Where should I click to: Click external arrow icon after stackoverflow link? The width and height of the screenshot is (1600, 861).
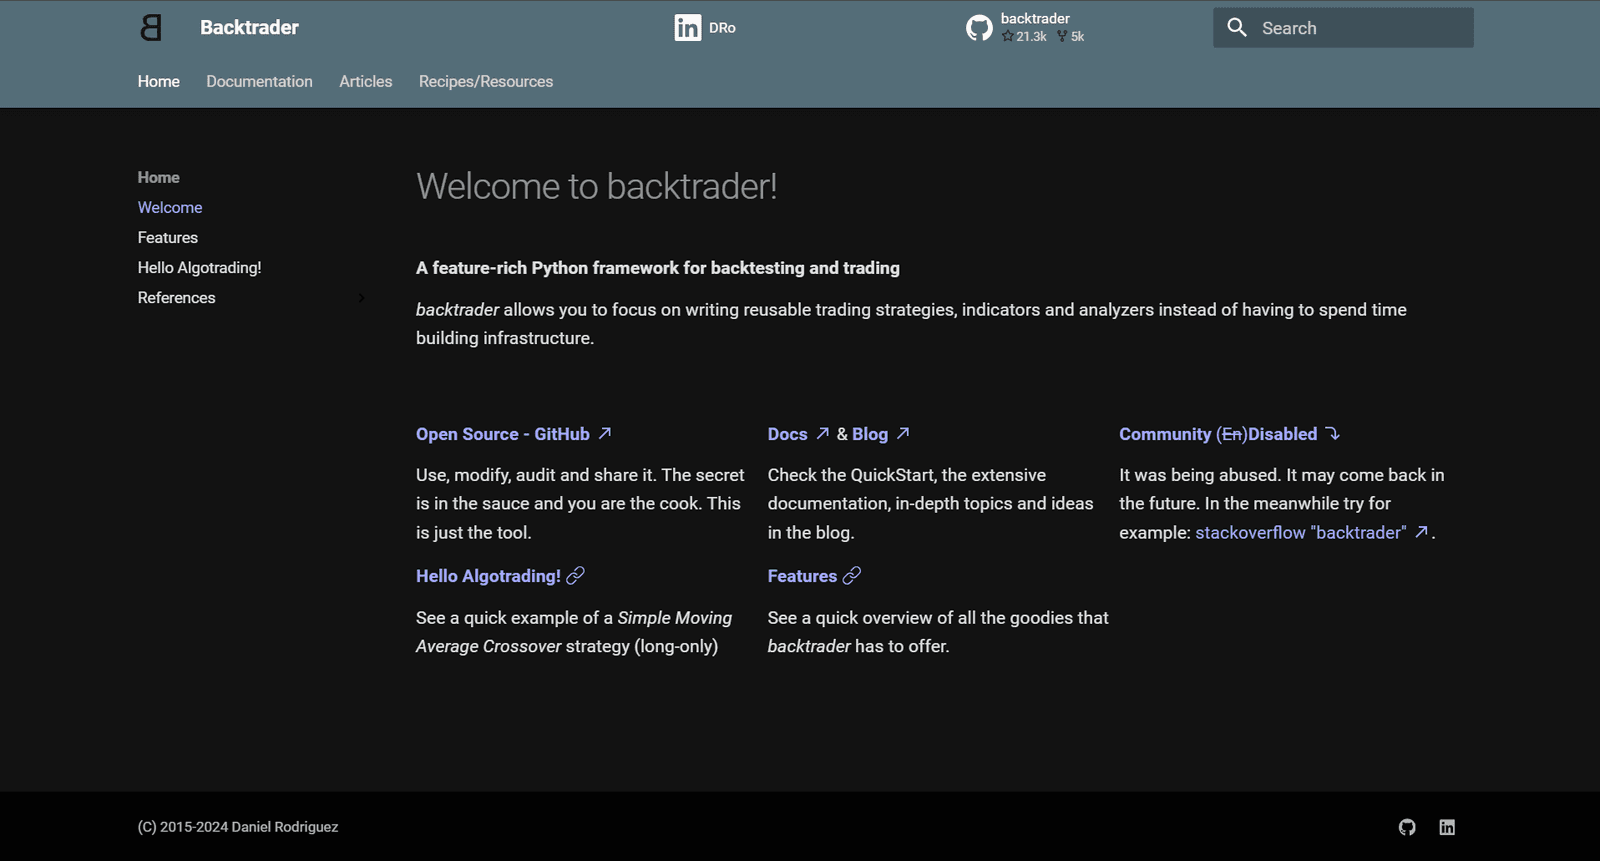tap(1421, 532)
